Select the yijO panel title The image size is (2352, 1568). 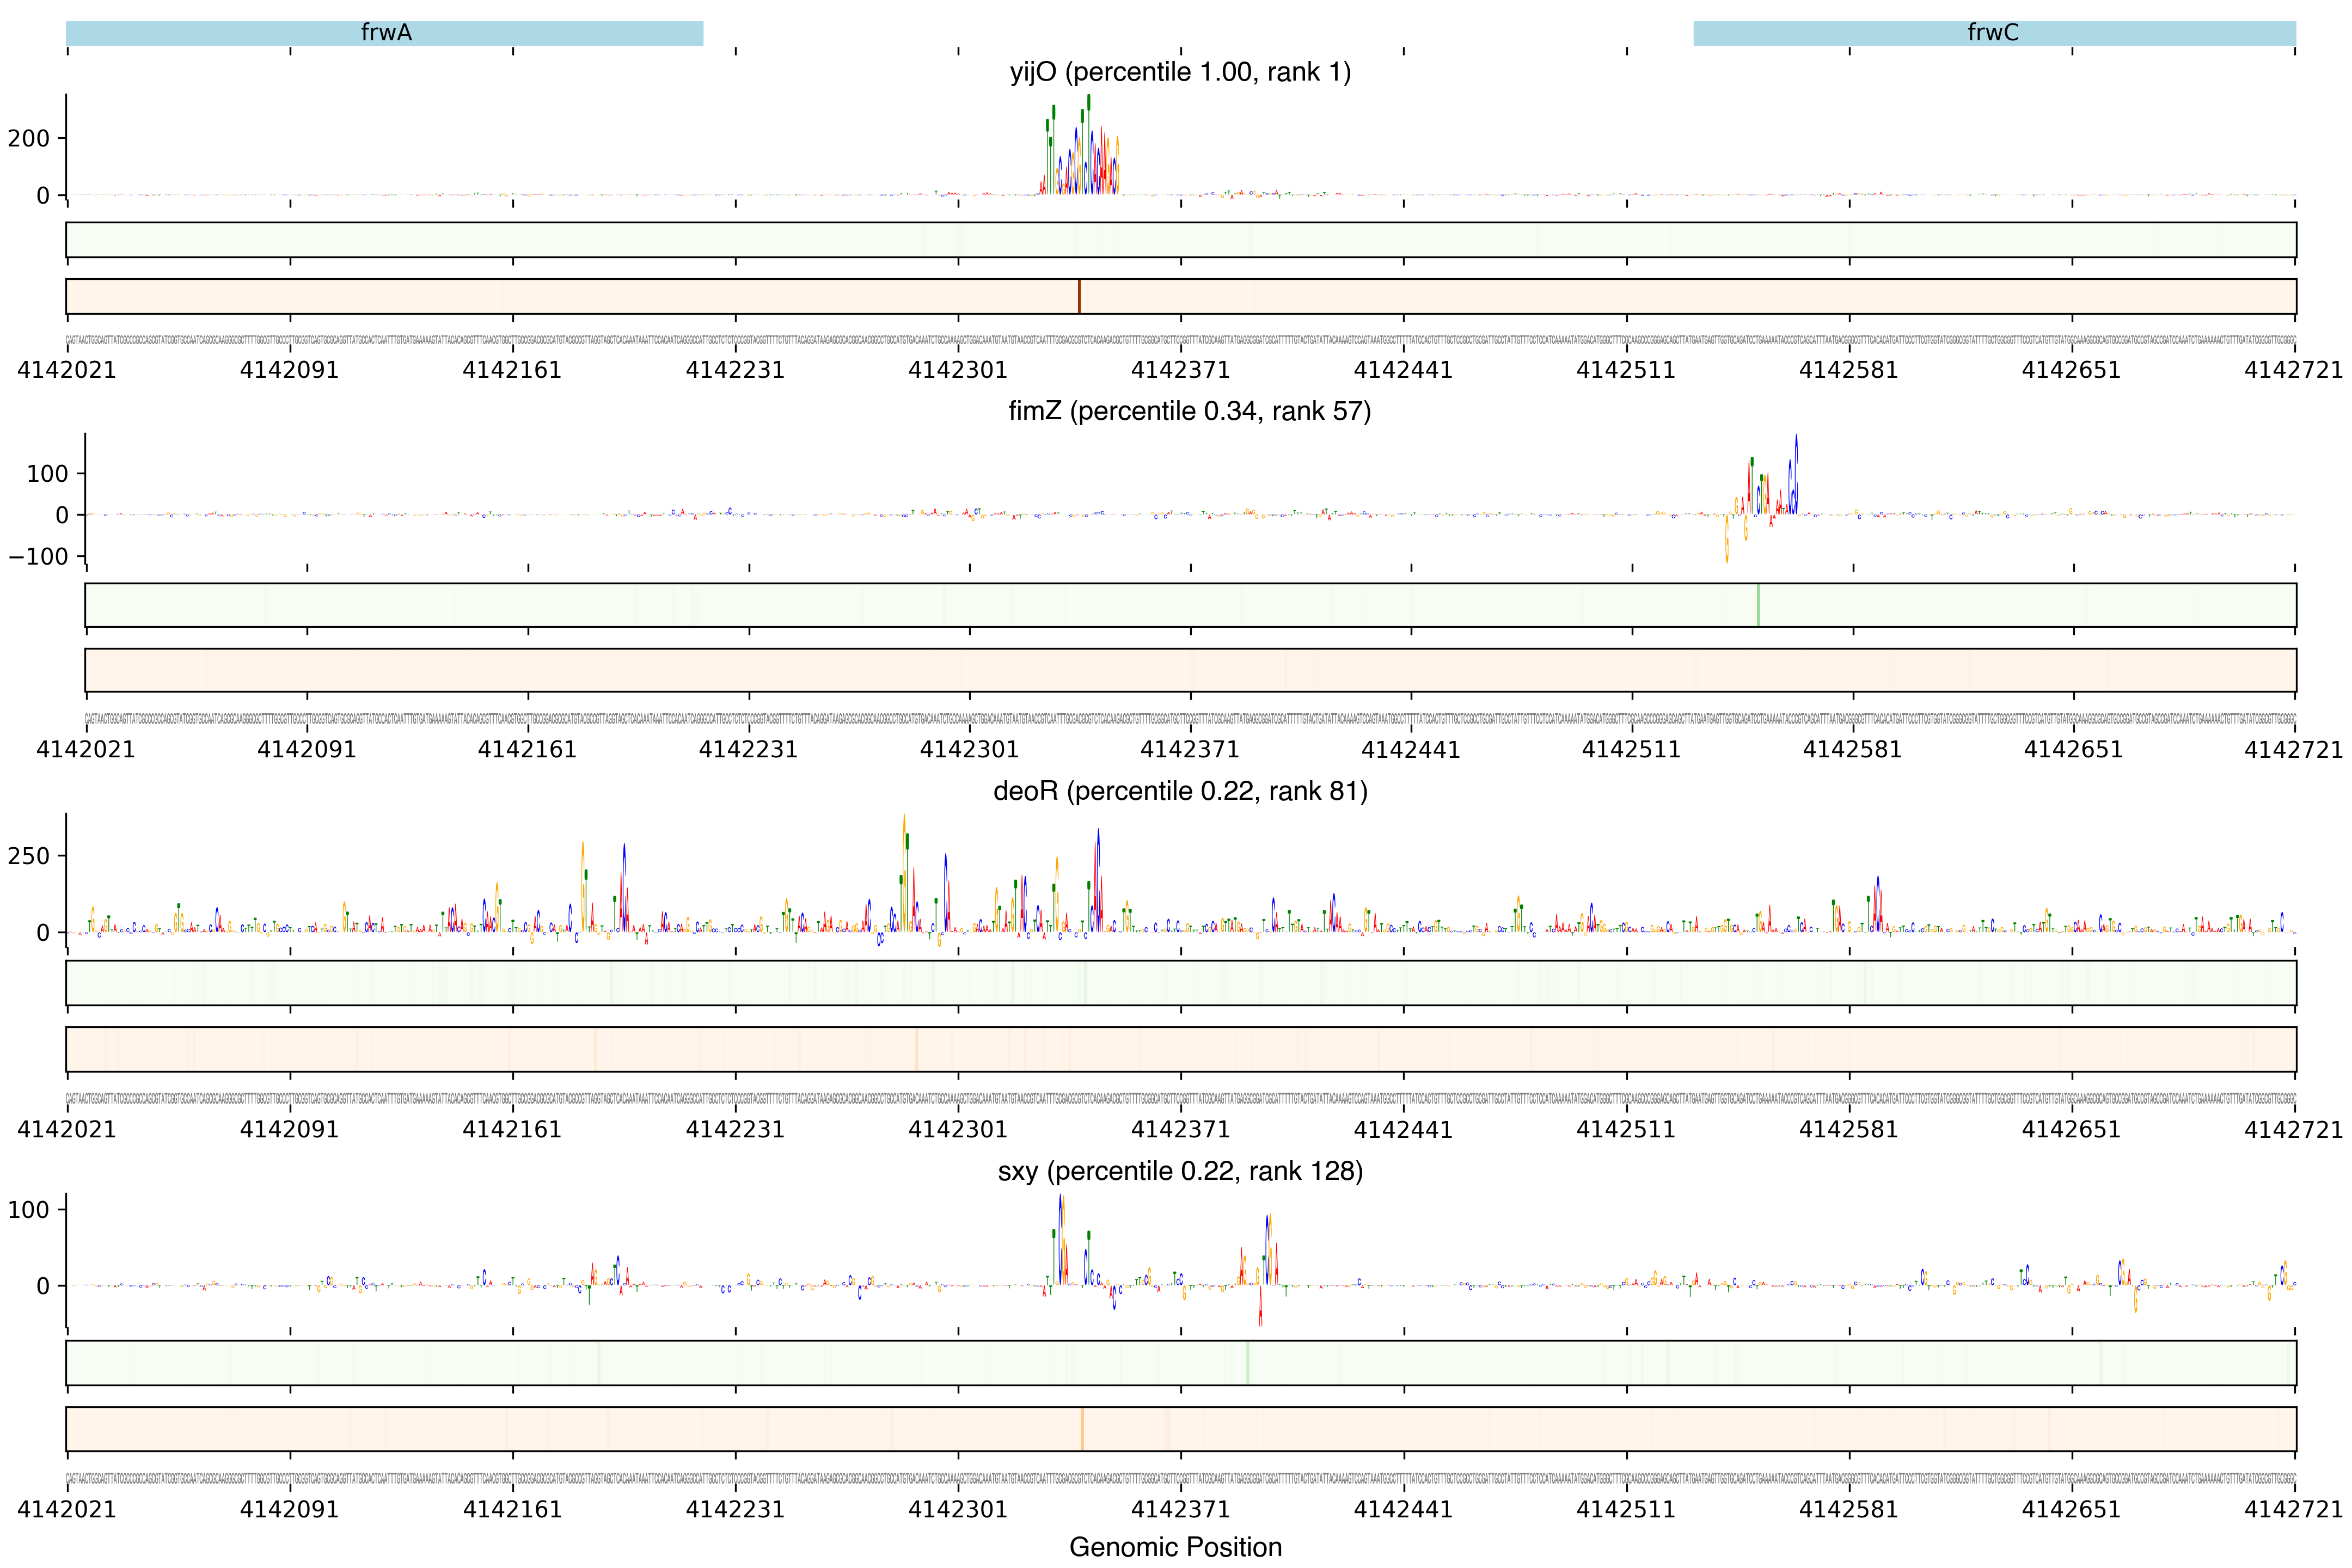(1180, 72)
